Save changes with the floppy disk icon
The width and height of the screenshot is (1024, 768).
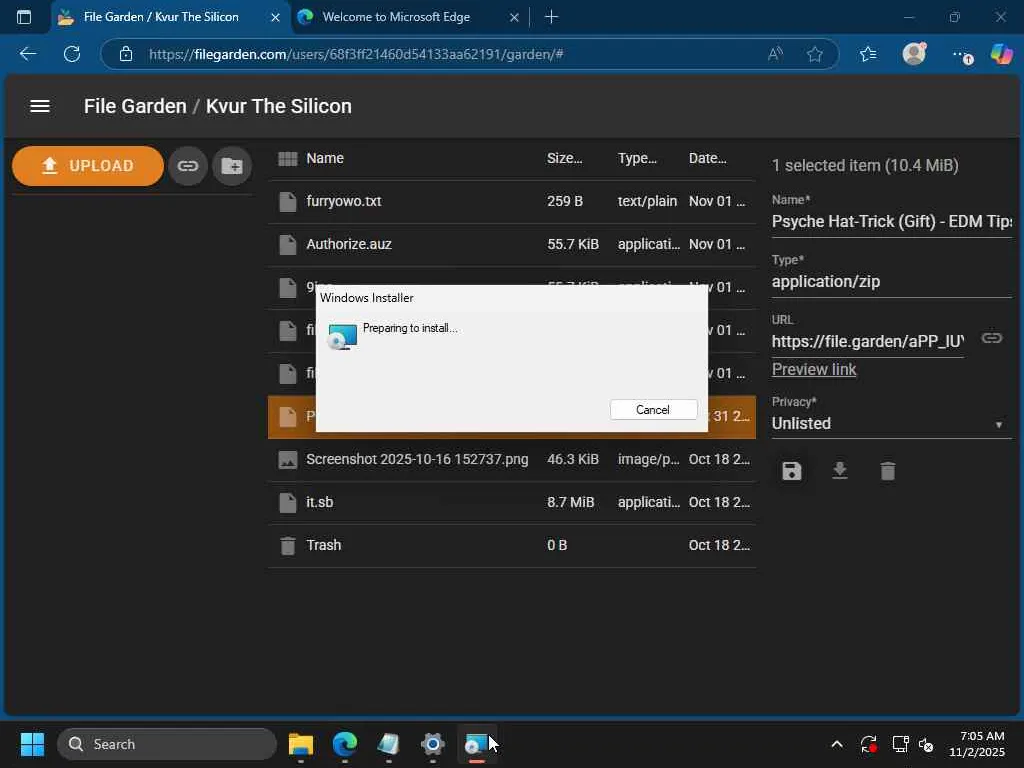pyautogui.click(x=792, y=471)
